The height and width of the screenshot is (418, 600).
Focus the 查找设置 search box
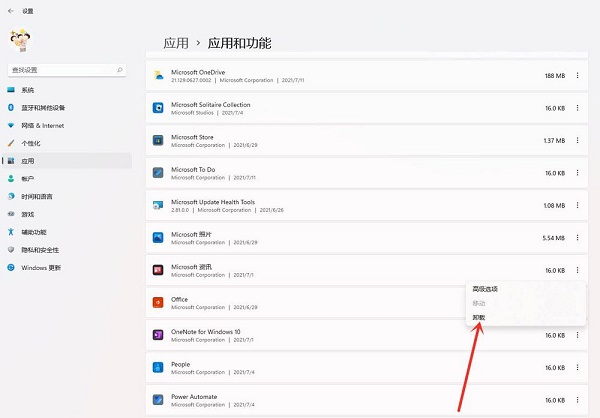coord(67,70)
